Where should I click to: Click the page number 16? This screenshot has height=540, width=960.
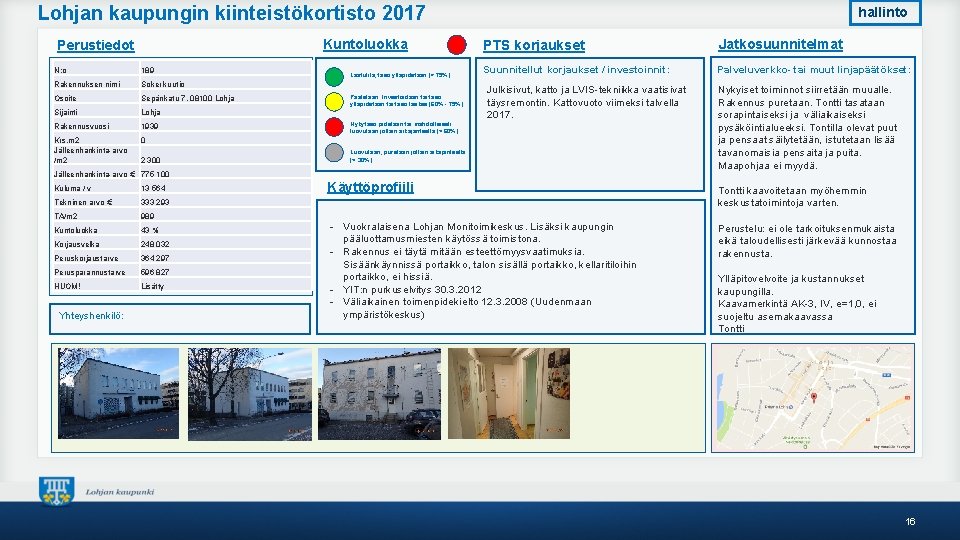pyautogui.click(x=910, y=522)
